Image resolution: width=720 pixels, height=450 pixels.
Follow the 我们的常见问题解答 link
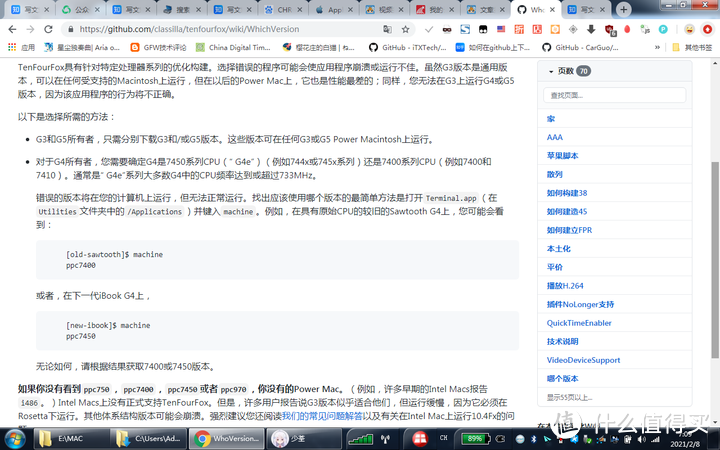click(x=322, y=416)
